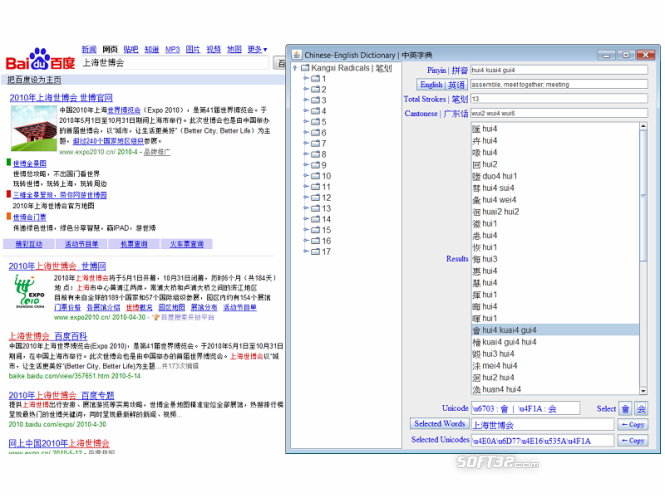Select simplified character 会 button
The width and height of the screenshot is (665, 498).
pyautogui.click(x=641, y=409)
